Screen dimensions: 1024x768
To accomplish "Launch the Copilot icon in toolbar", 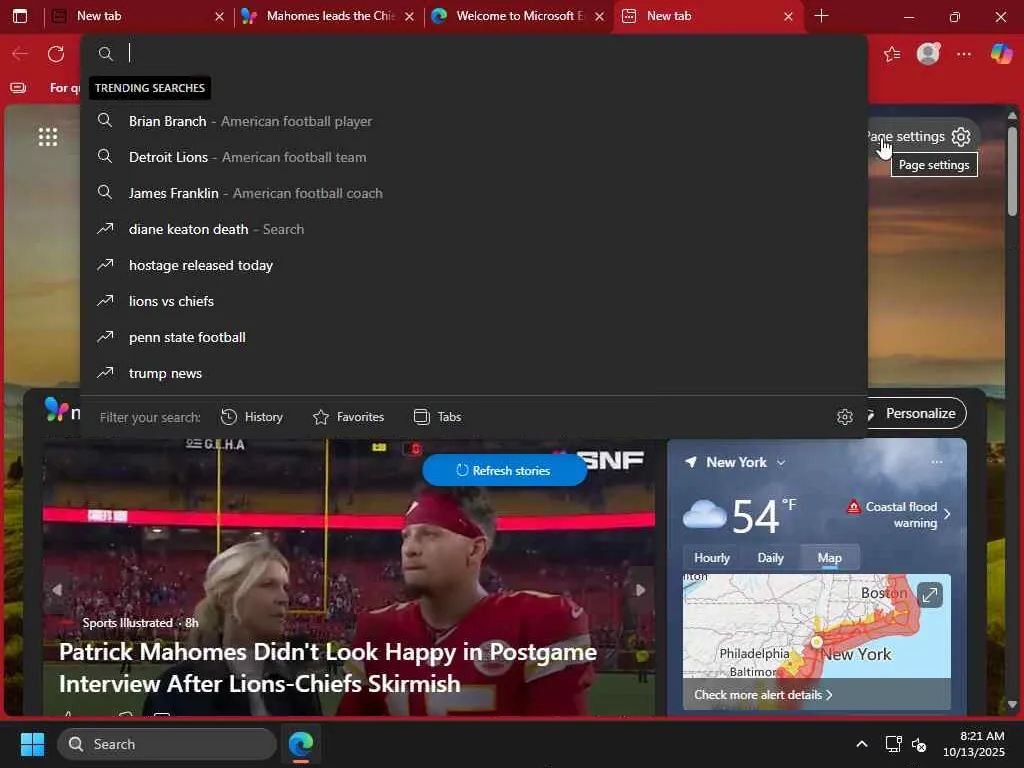I will pyautogui.click(x=1001, y=54).
